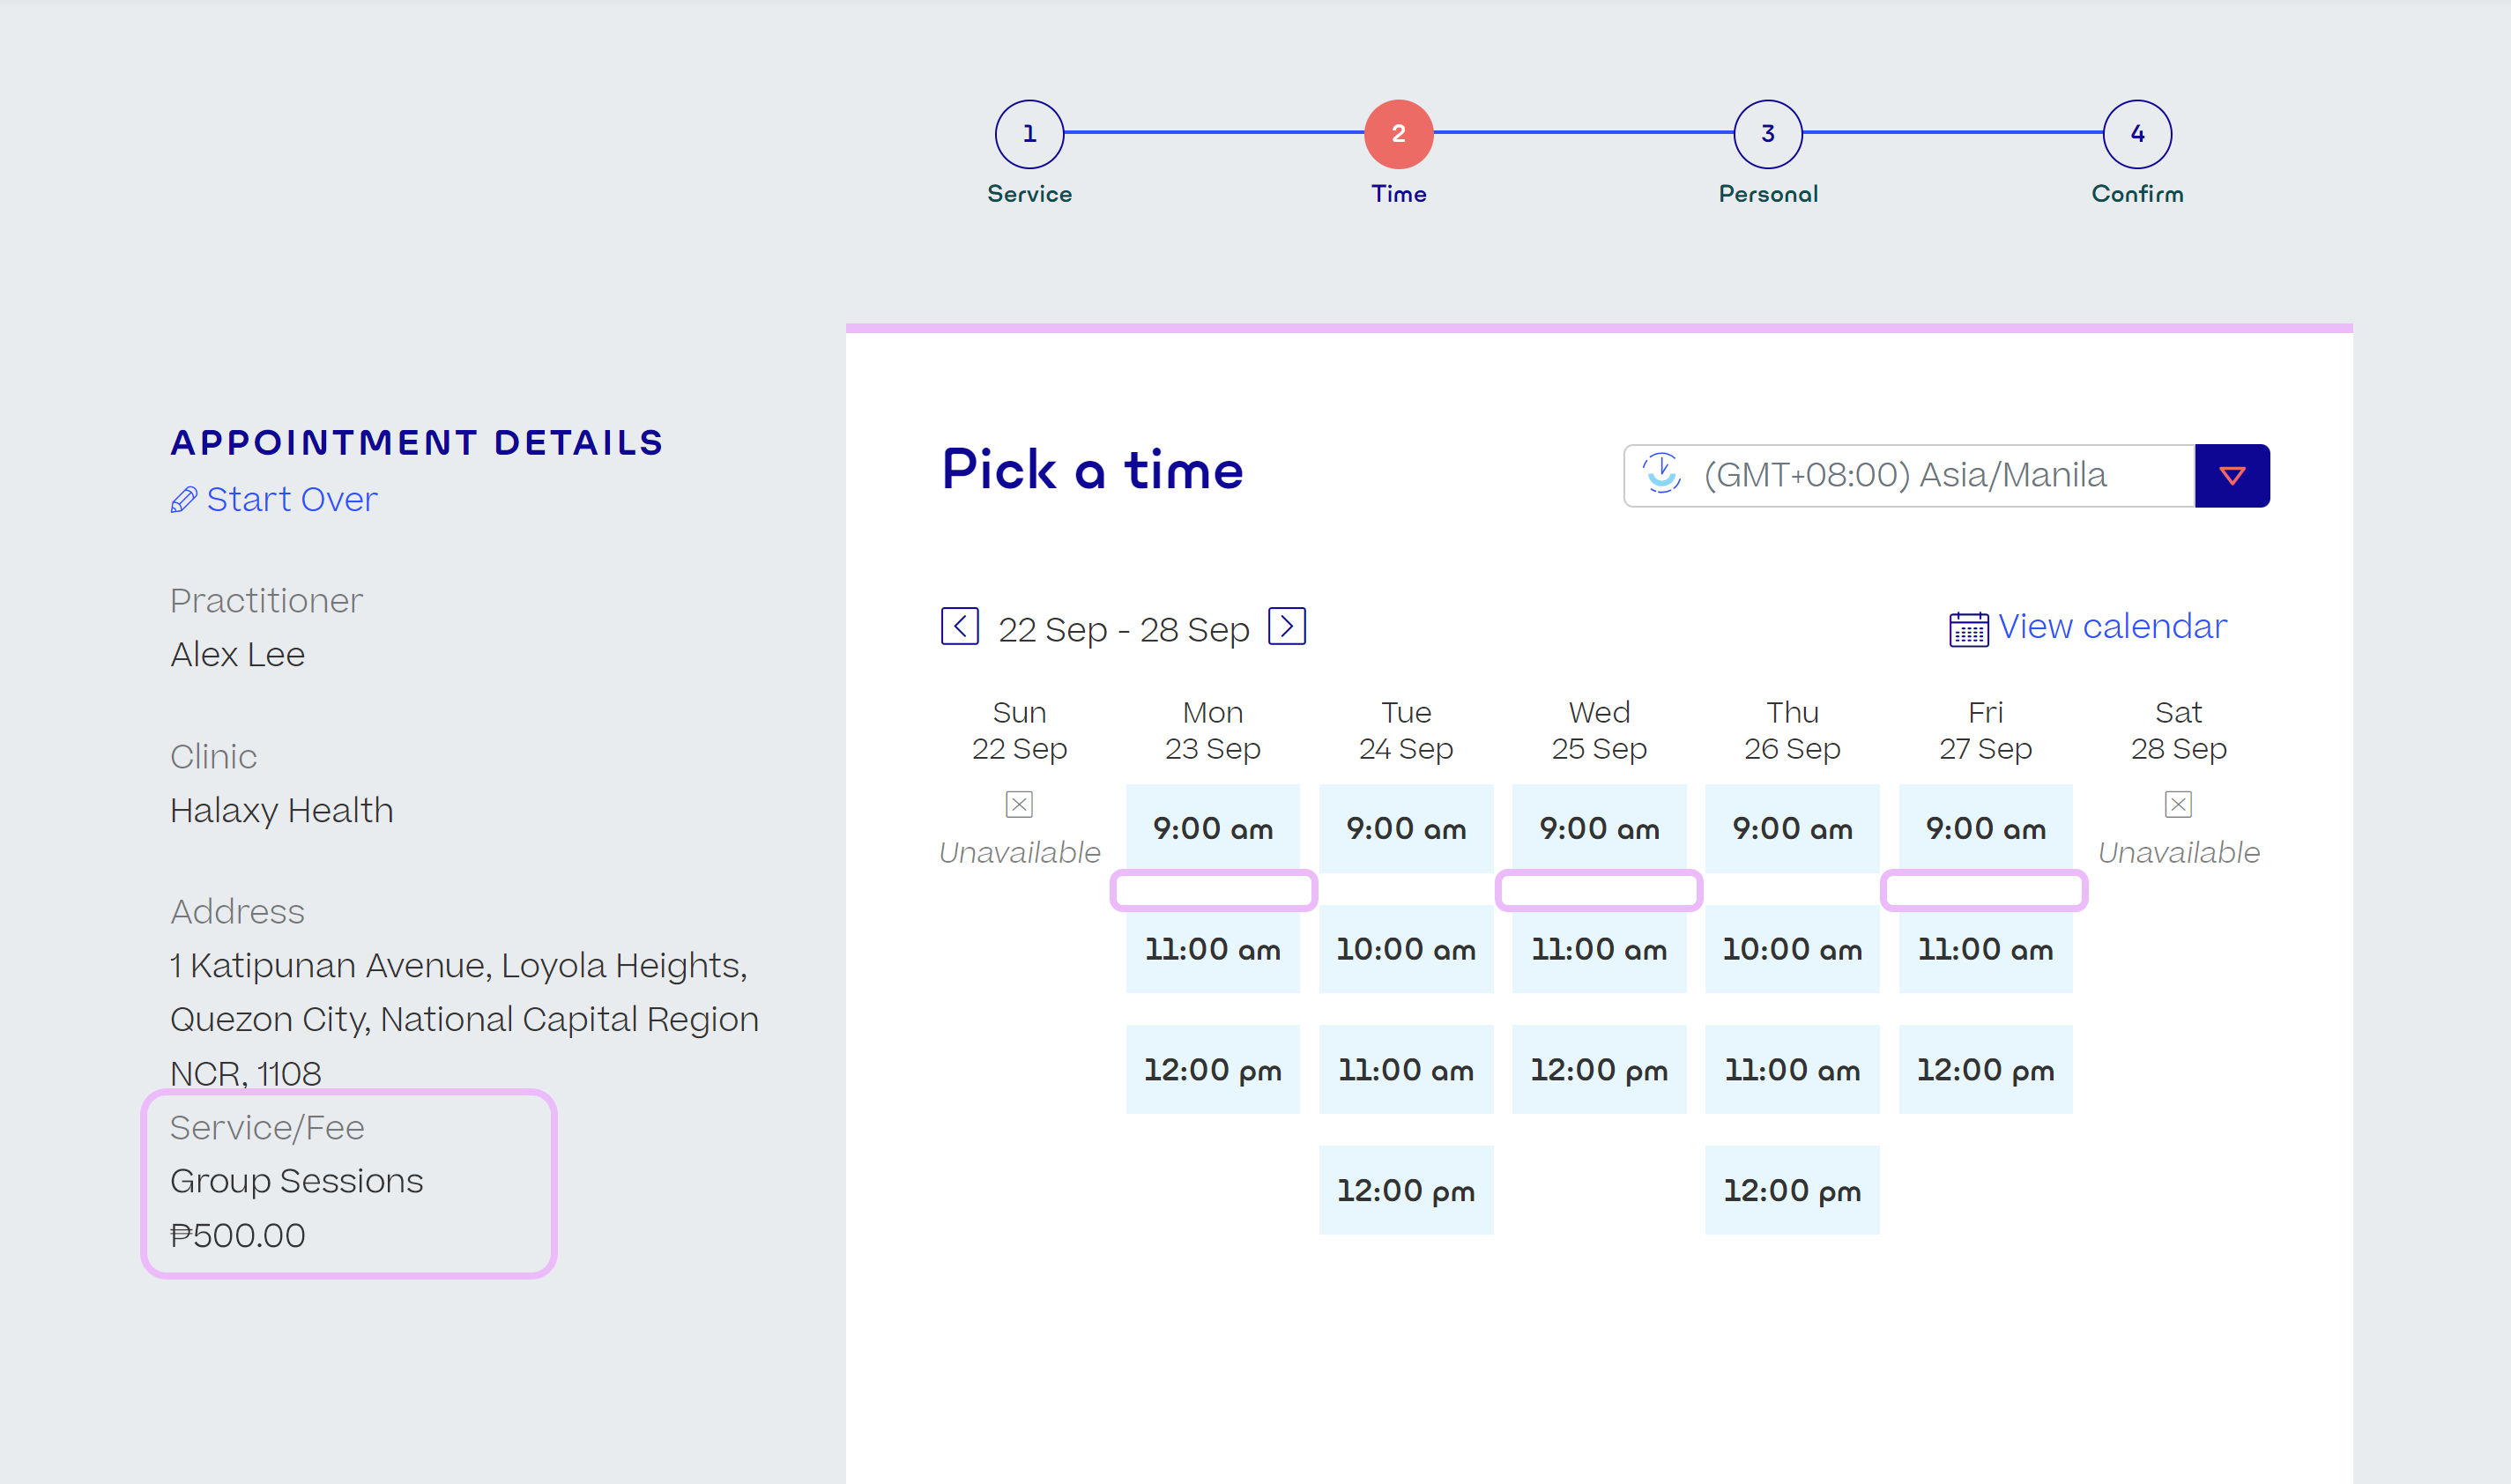
Task: Open the timezone dropdown arrow
Action: pyautogui.click(x=2232, y=476)
